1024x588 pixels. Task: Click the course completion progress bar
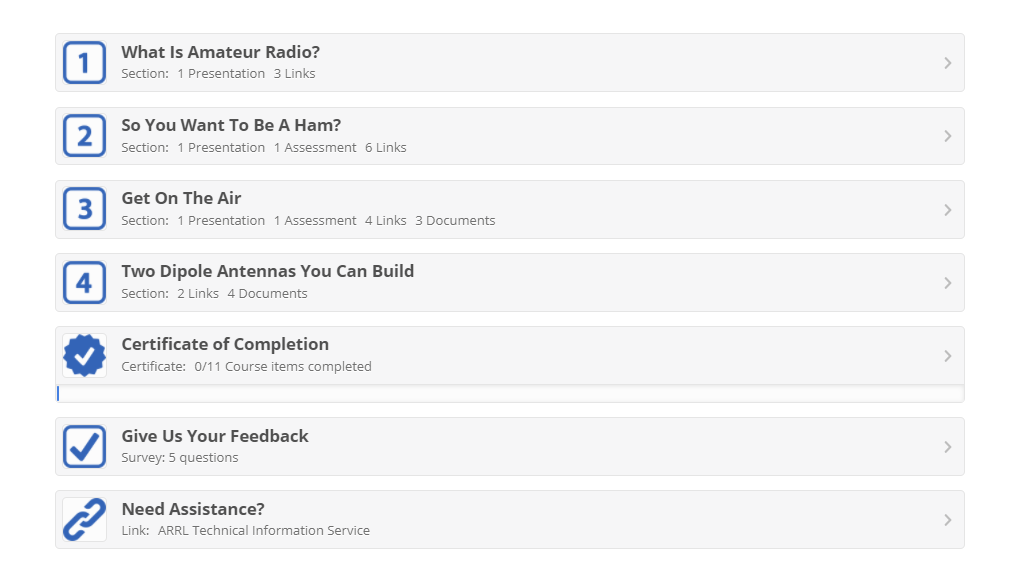[x=510, y=394]
